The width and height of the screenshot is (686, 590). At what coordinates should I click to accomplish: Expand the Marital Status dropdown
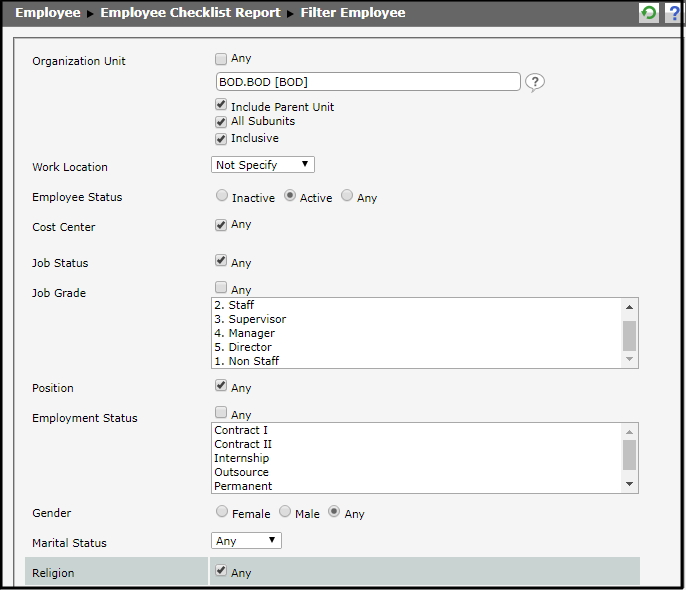[246, 541]
